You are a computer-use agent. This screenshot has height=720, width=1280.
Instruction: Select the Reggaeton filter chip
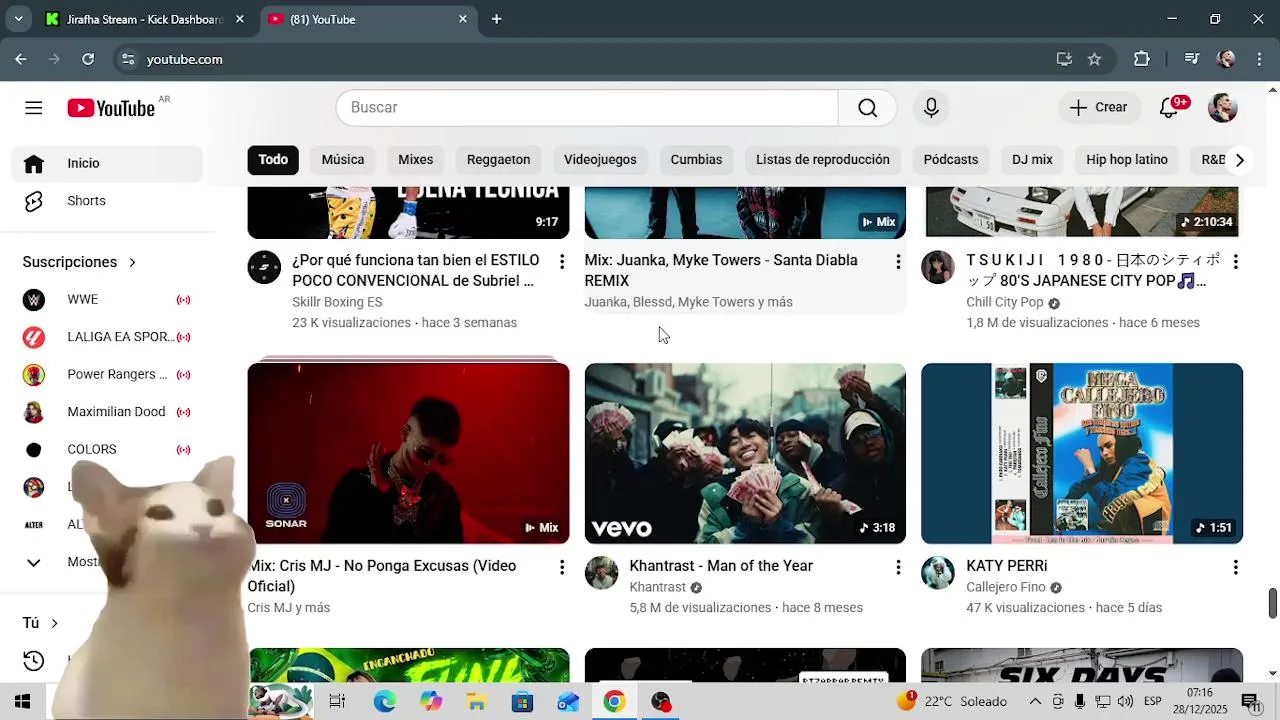[x=498, y=160]
